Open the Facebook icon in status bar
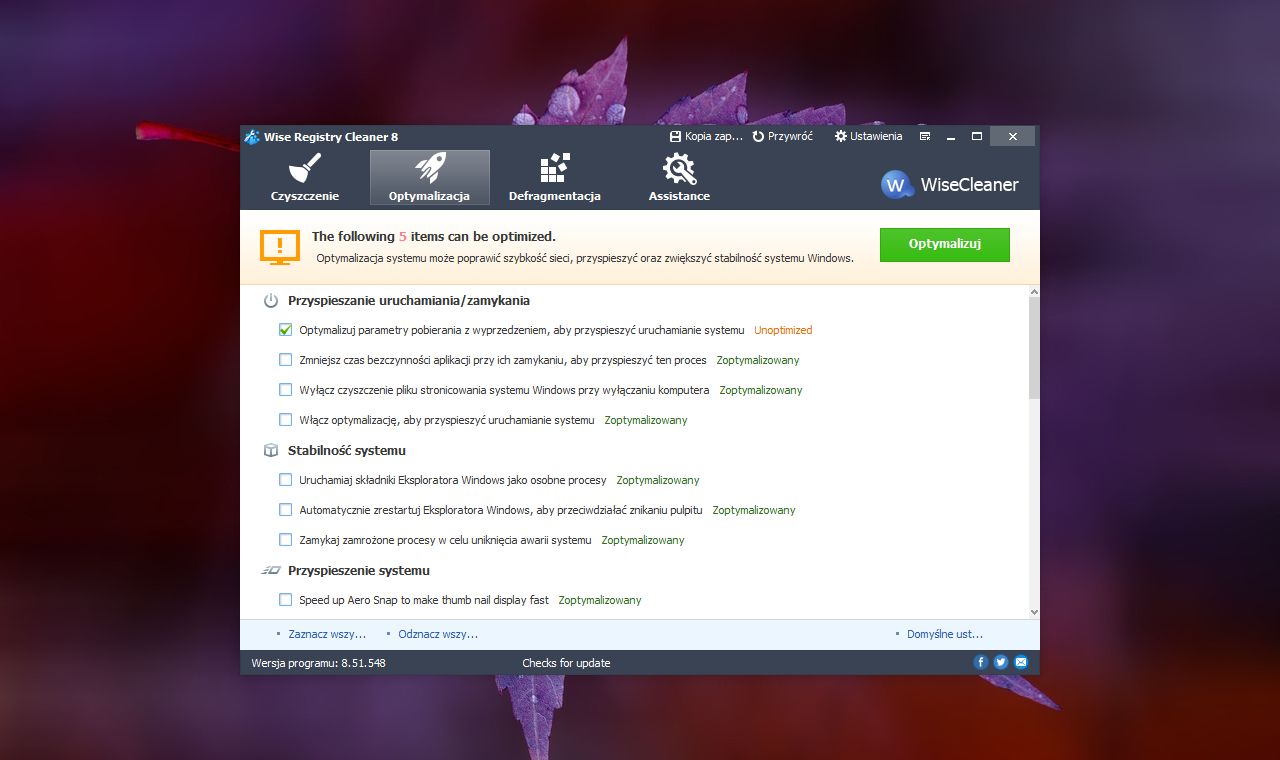The width and height of the screenshot is (1280, 760). point(981,662)
